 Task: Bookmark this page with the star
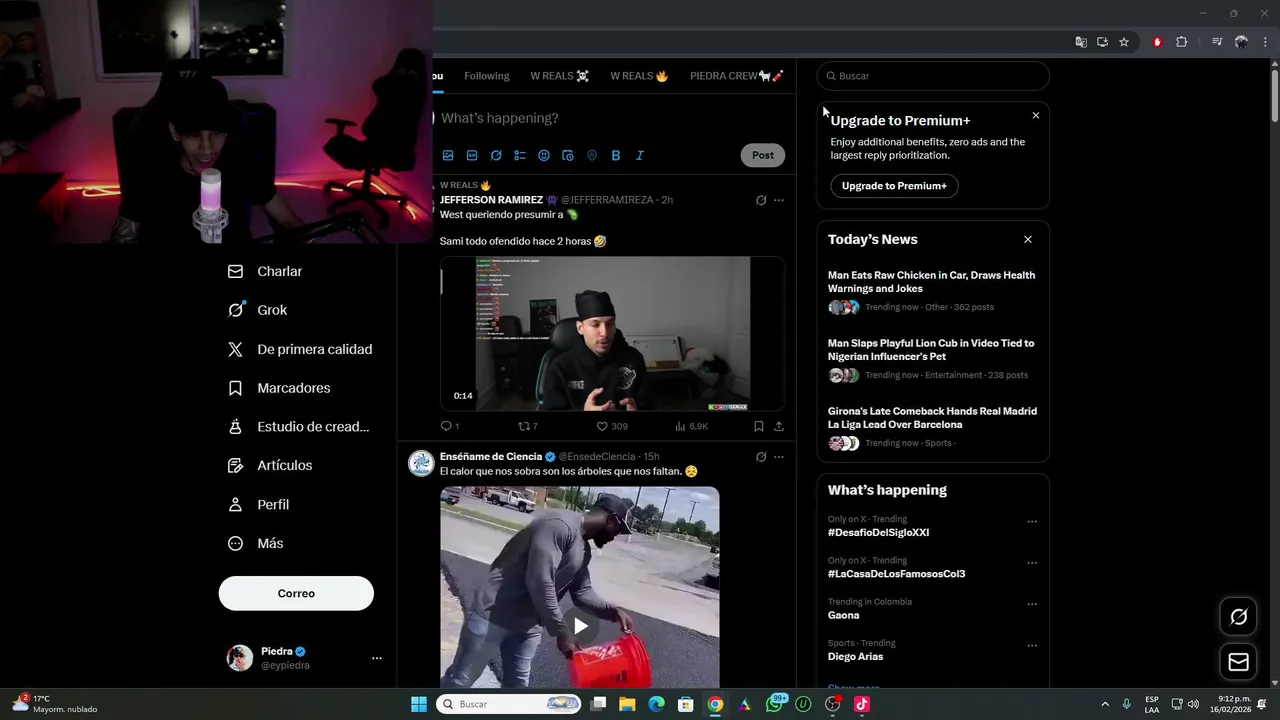tap(1124, 42)
